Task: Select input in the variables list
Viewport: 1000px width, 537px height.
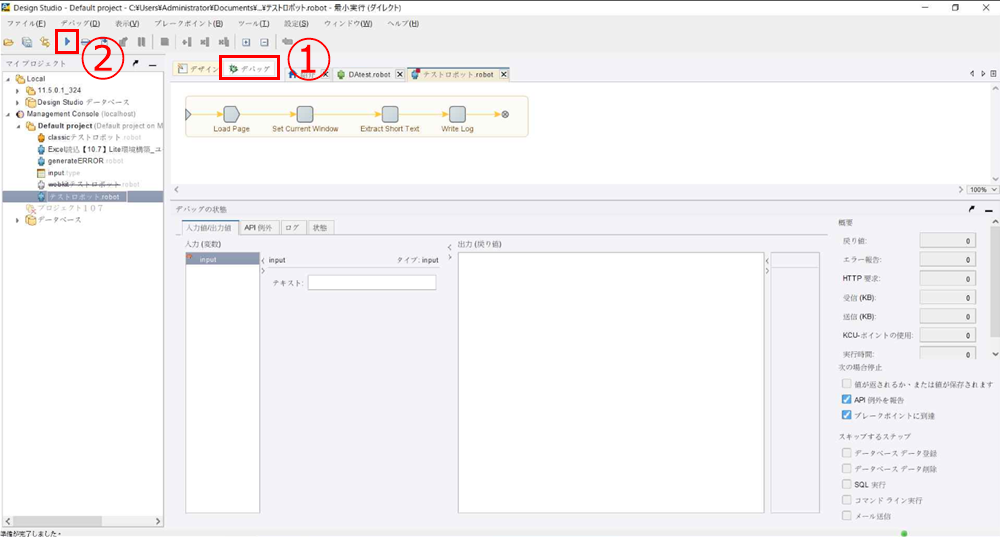Action: click(223, 259)
